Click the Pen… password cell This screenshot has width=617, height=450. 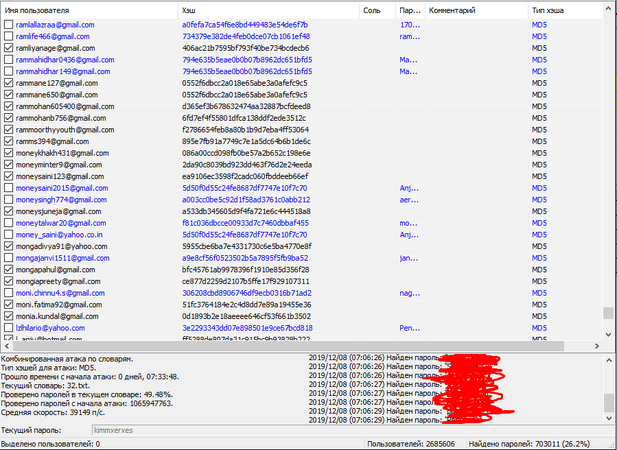tap(410, 328)
